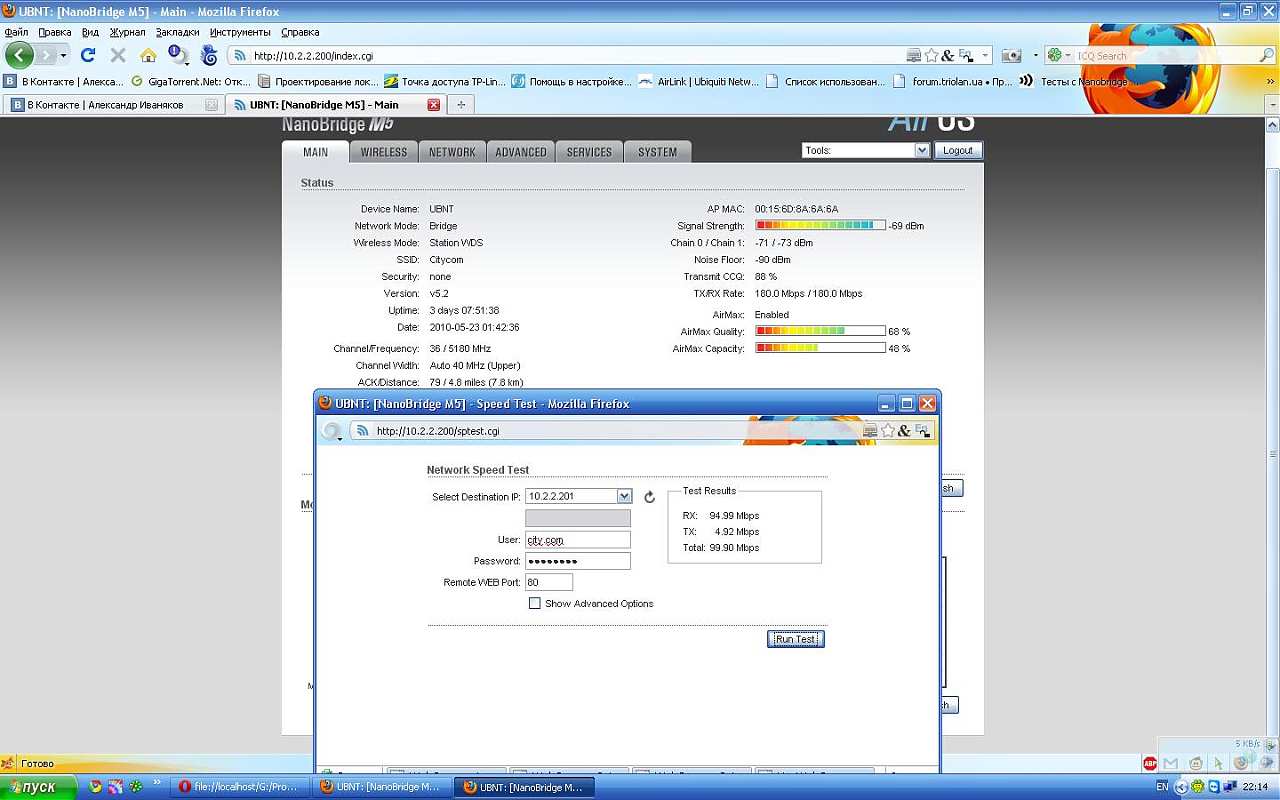This screenshot has height=800, width=1280.
Task: Switch to the В Контакте browser tab
Action: coord(112,104)
